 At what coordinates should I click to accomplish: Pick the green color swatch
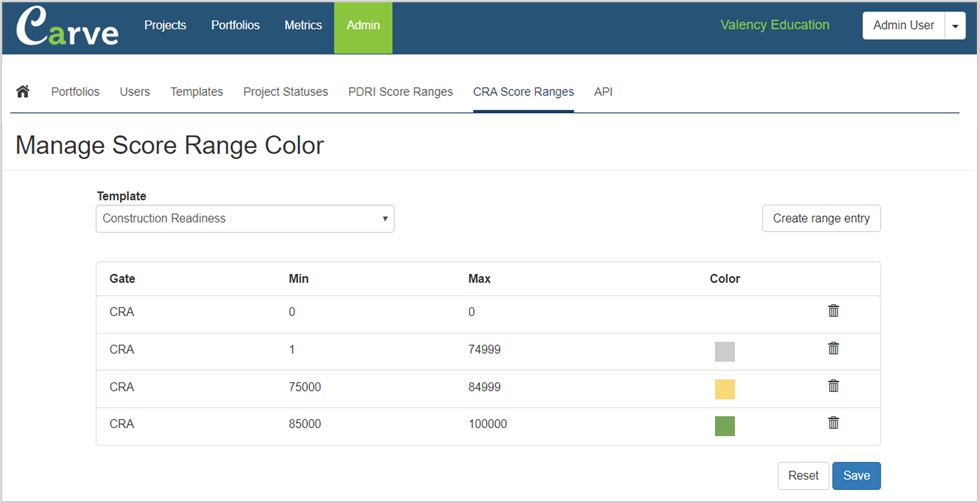(x=725, y=426)
